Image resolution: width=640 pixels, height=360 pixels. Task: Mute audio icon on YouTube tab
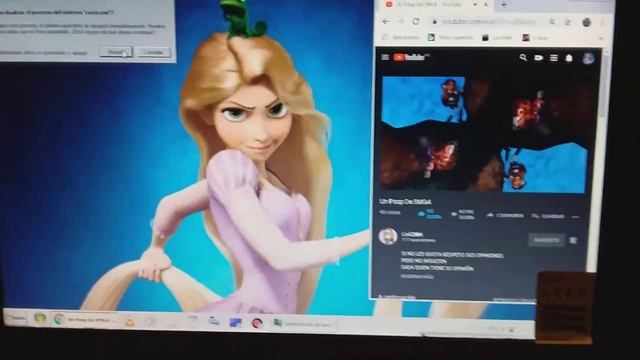(475, 4)
